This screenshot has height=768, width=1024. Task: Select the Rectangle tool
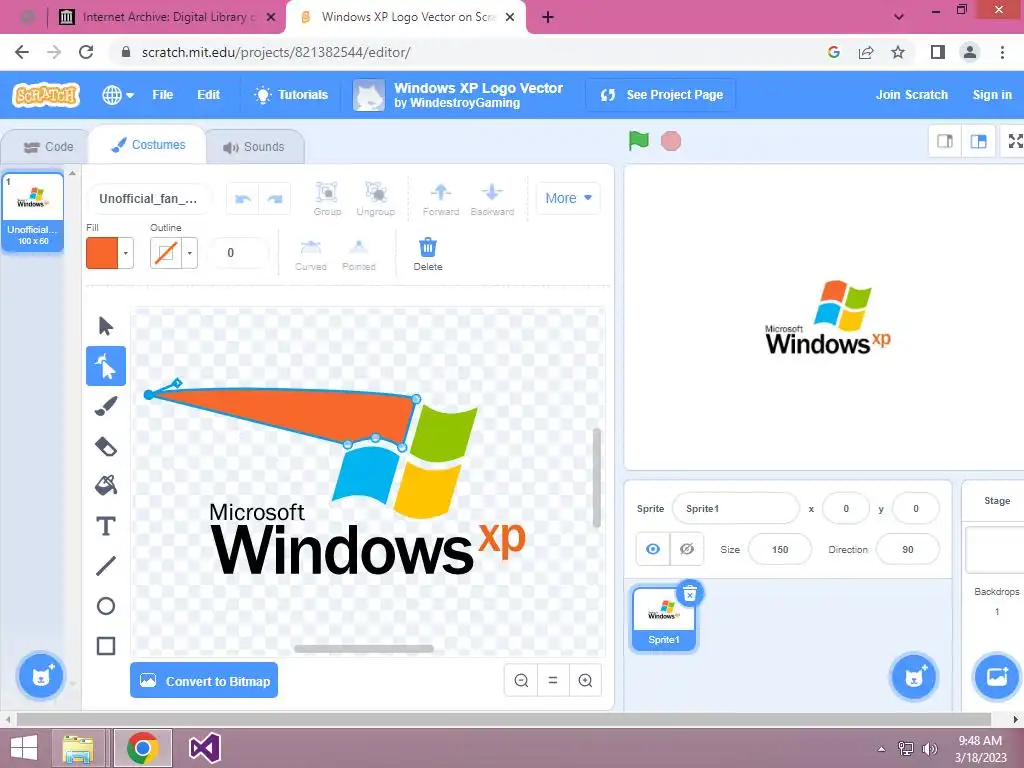coord(106,646)
